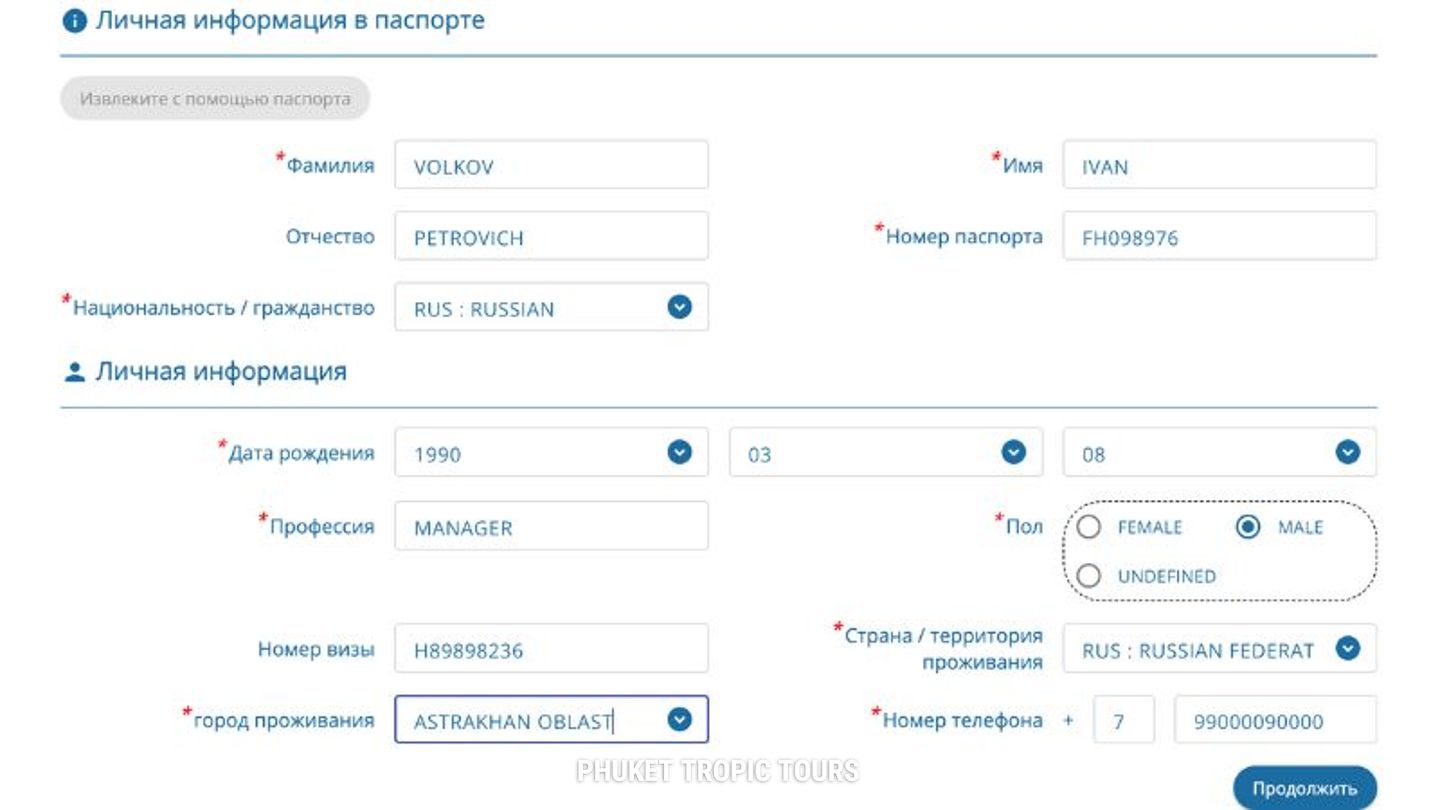The height and width of the screenshot is (810, 1440).
Task: Click the birth day 08 arrow icon
Action: point(1348,453)
